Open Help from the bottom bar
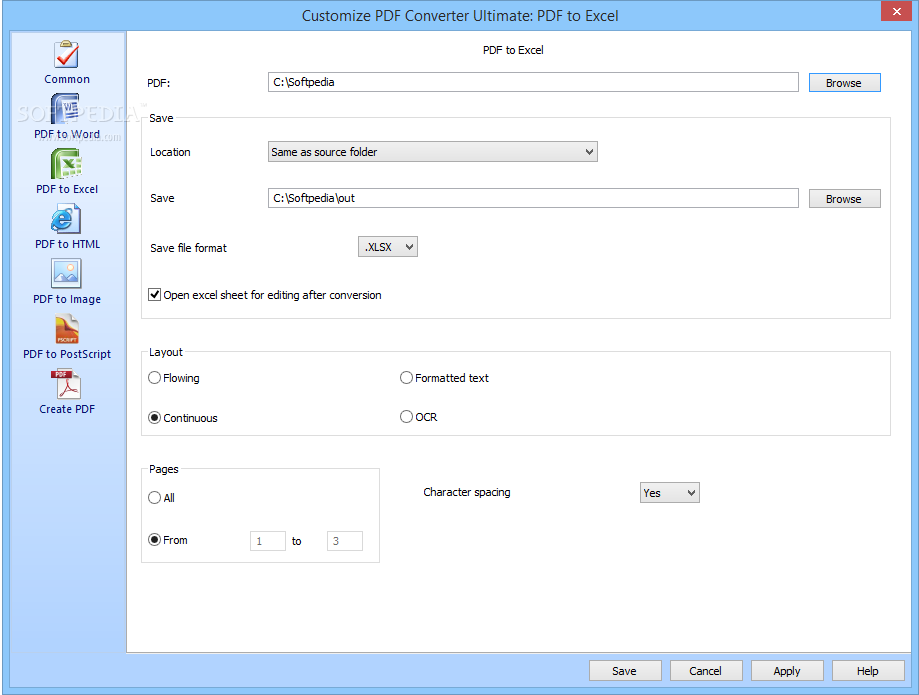This screenshot has width=919, height=695. [868, 671]
